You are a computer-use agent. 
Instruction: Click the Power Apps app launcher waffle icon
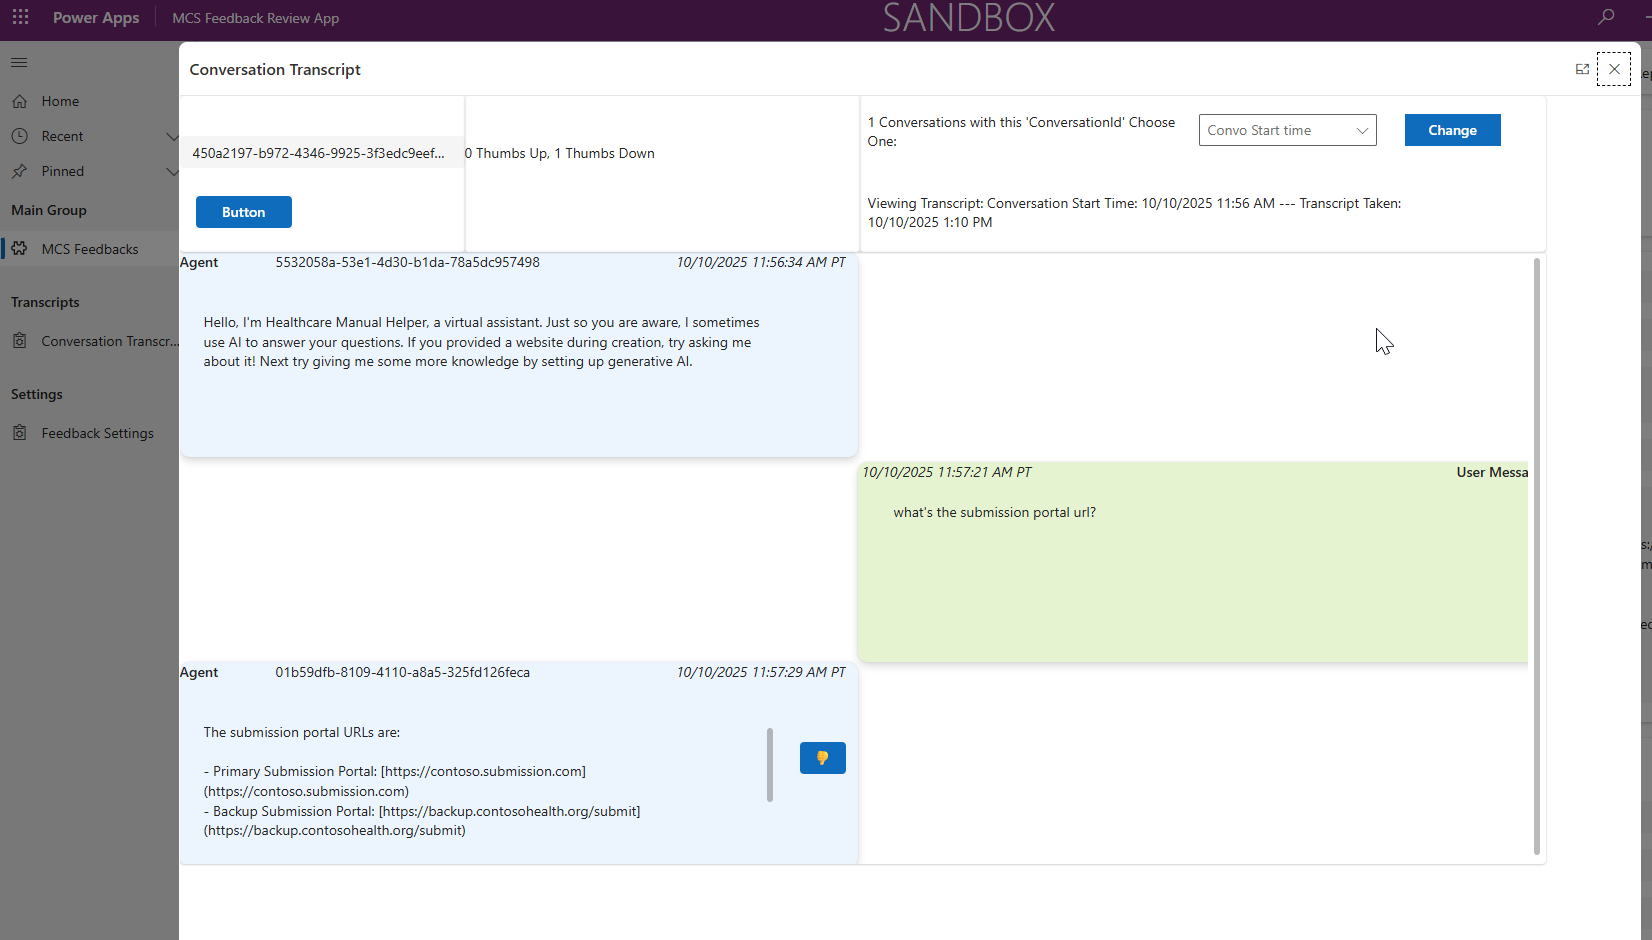tap(20, 17)
